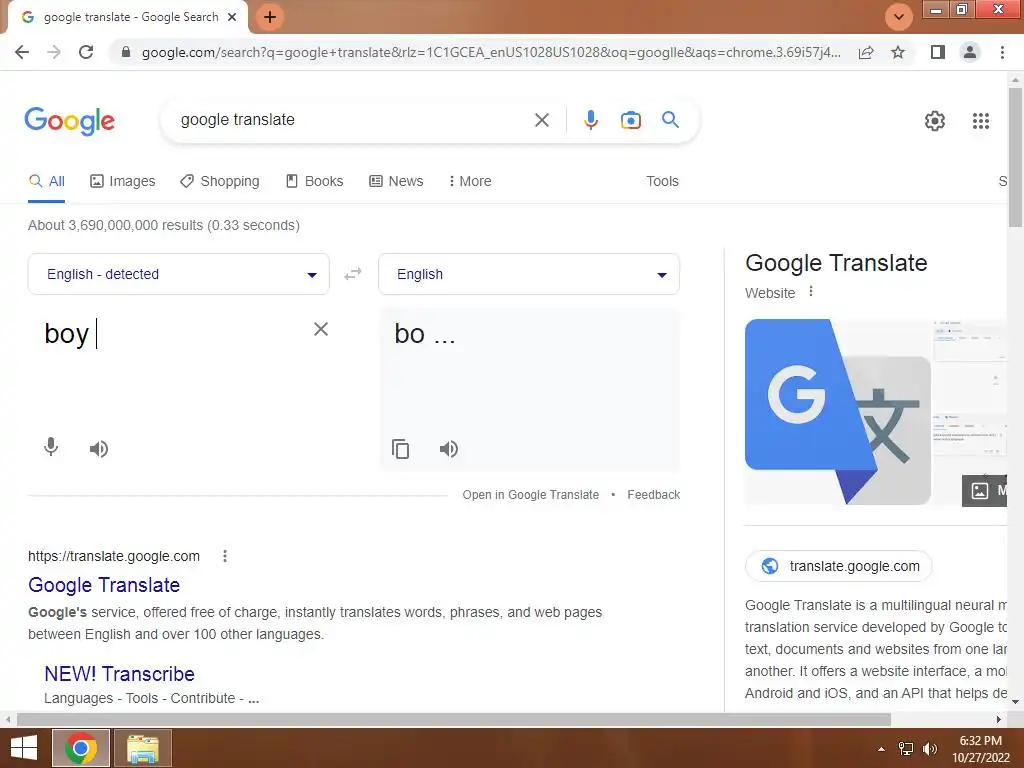Use microphone for translation voice input
Image resolution: width=1024 pixels, height=768 pixels.
[x=51, y=447]
